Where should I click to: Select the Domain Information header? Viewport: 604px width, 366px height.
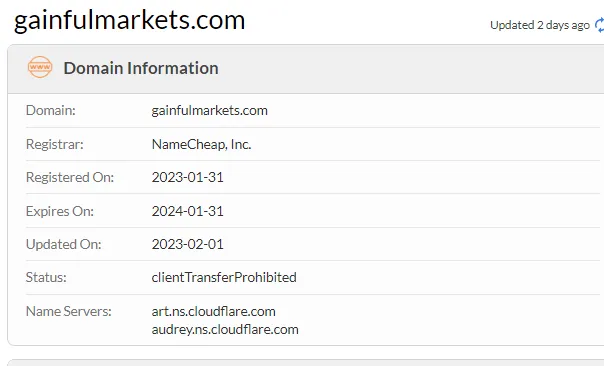click(141, 68)
